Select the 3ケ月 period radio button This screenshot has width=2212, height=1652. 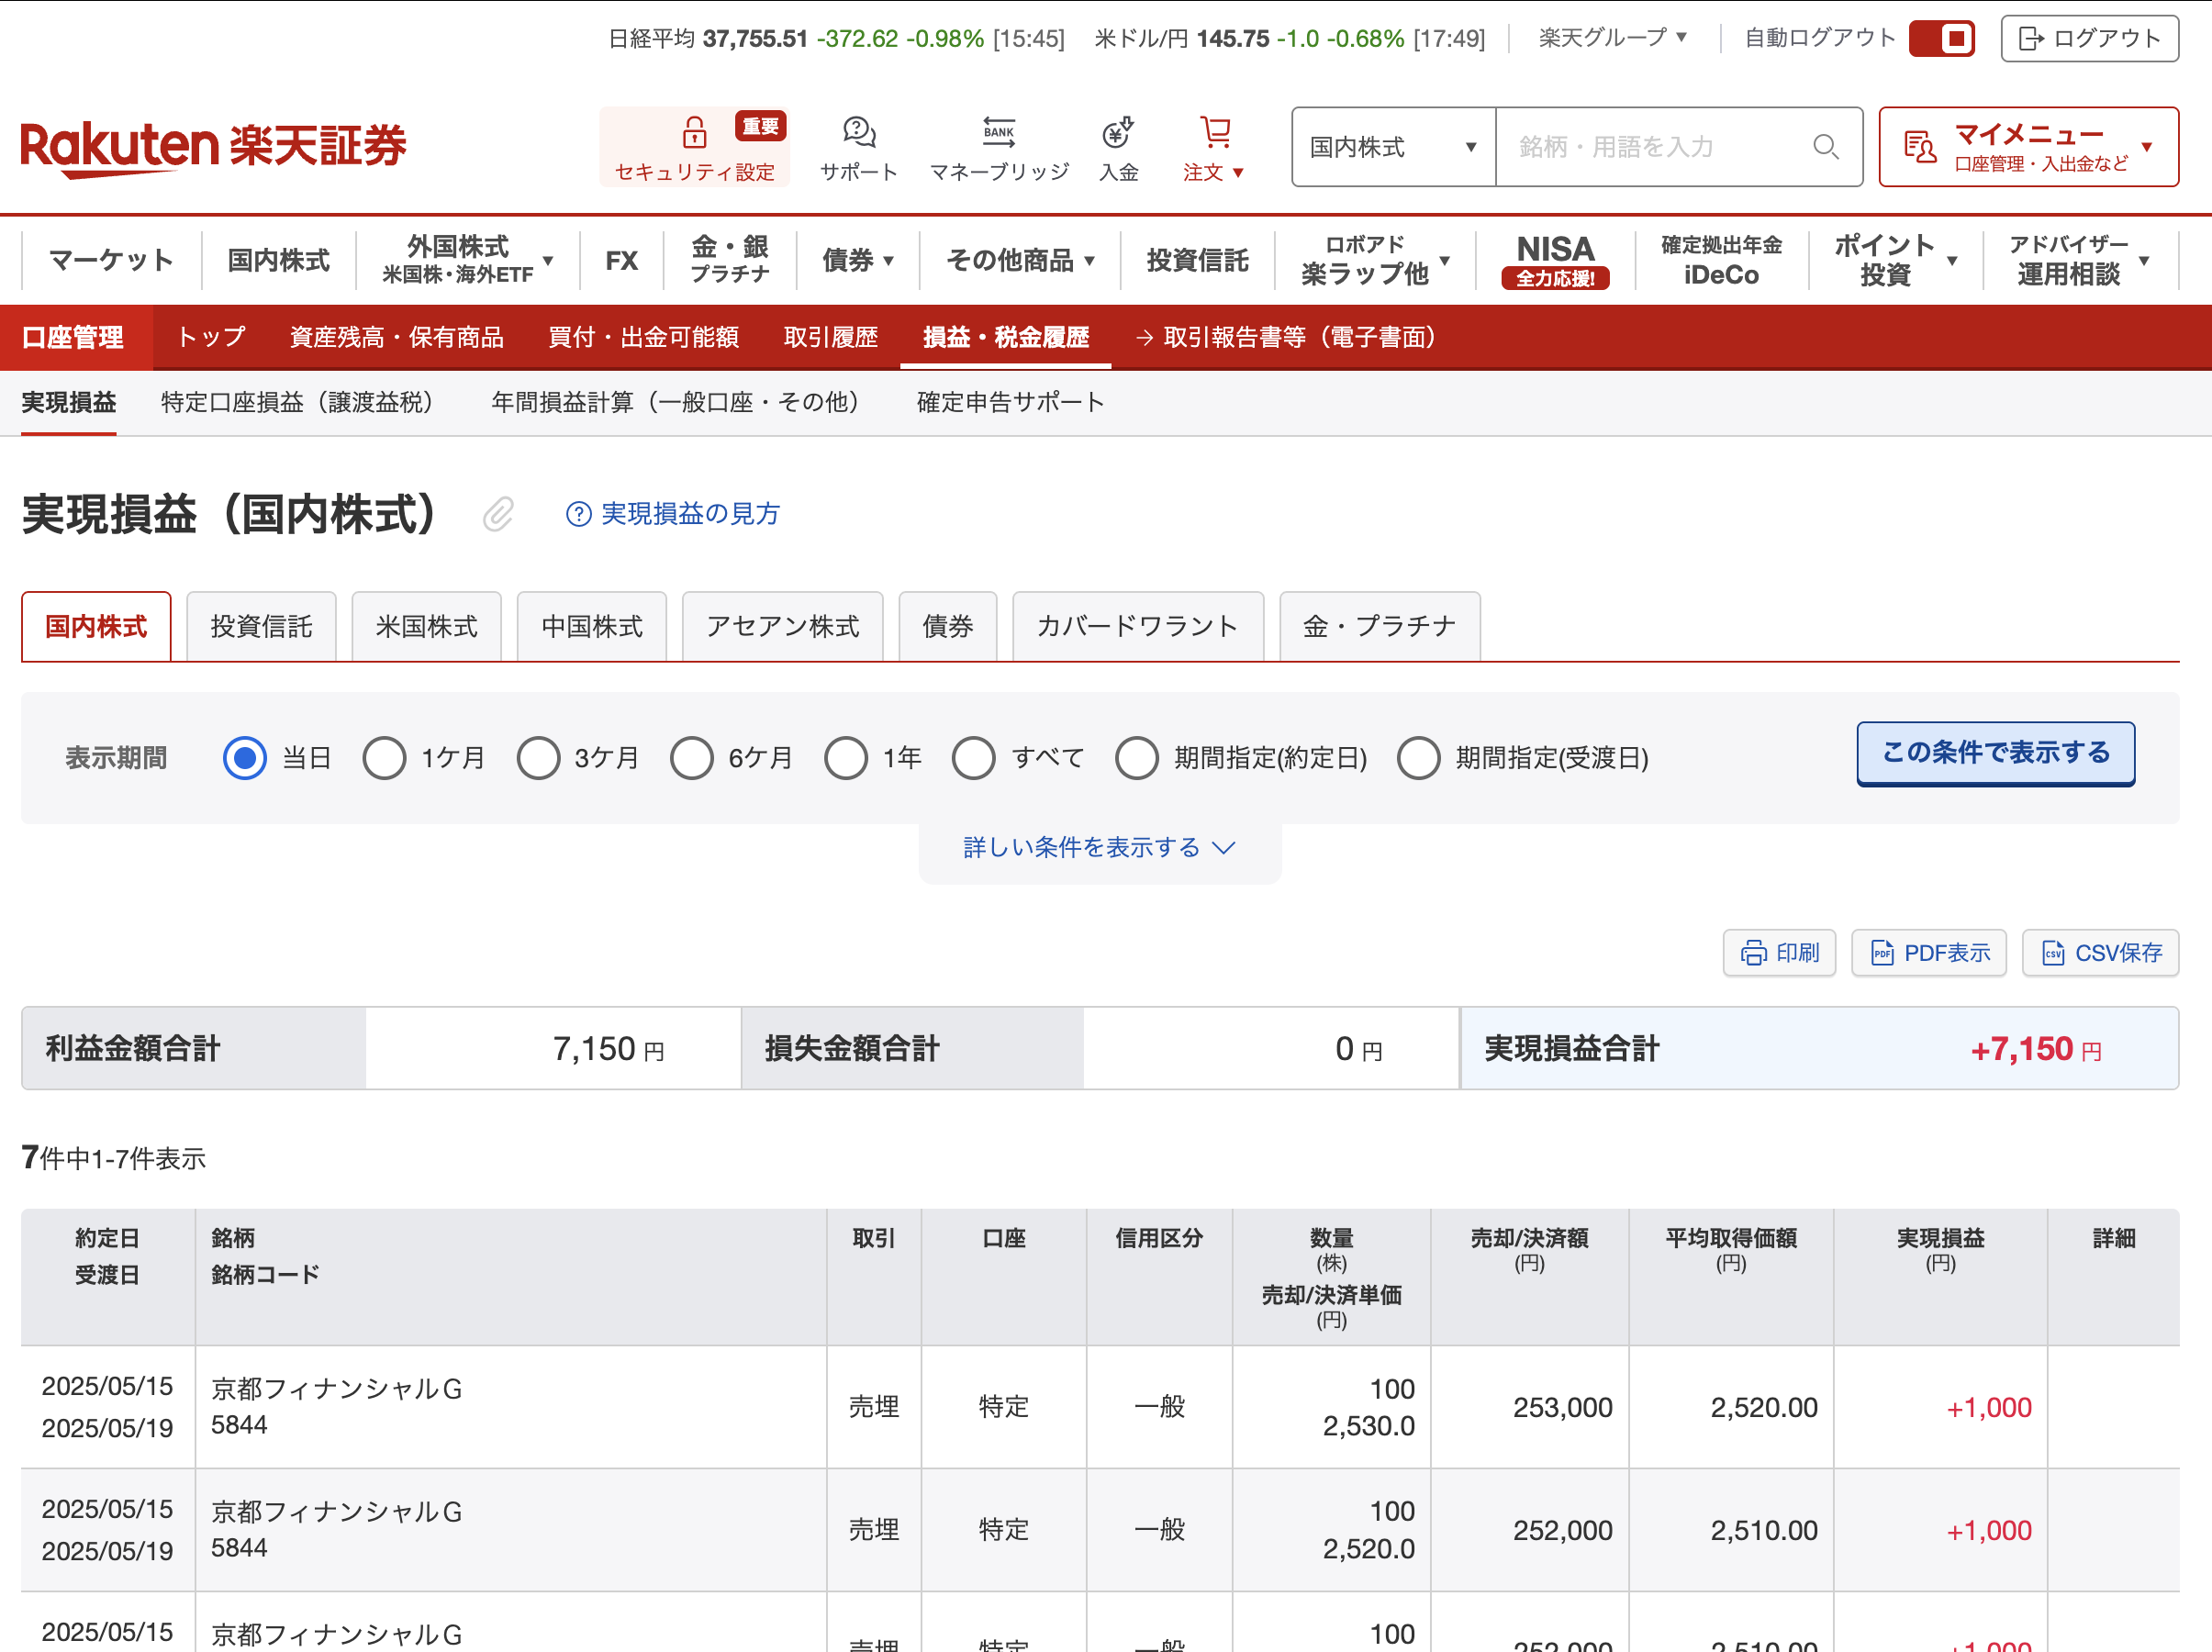point(538,758)
